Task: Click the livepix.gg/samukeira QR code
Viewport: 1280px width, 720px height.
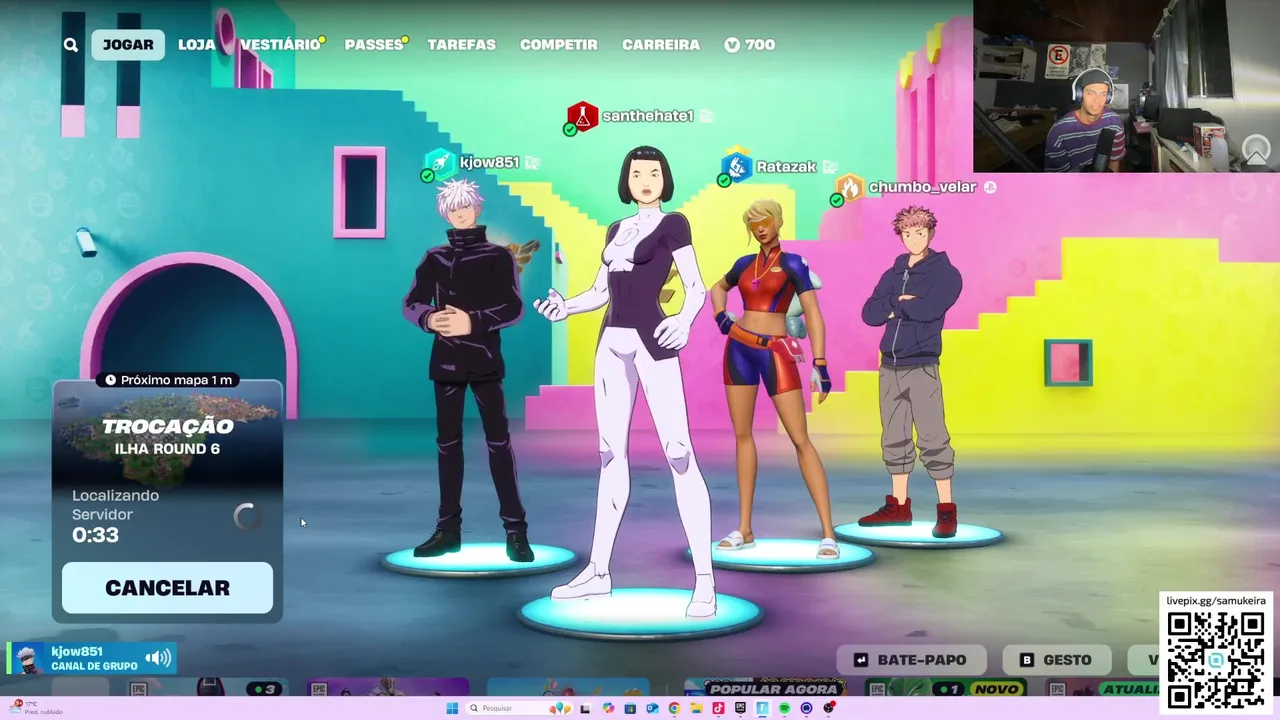Action: point(1216,660)
